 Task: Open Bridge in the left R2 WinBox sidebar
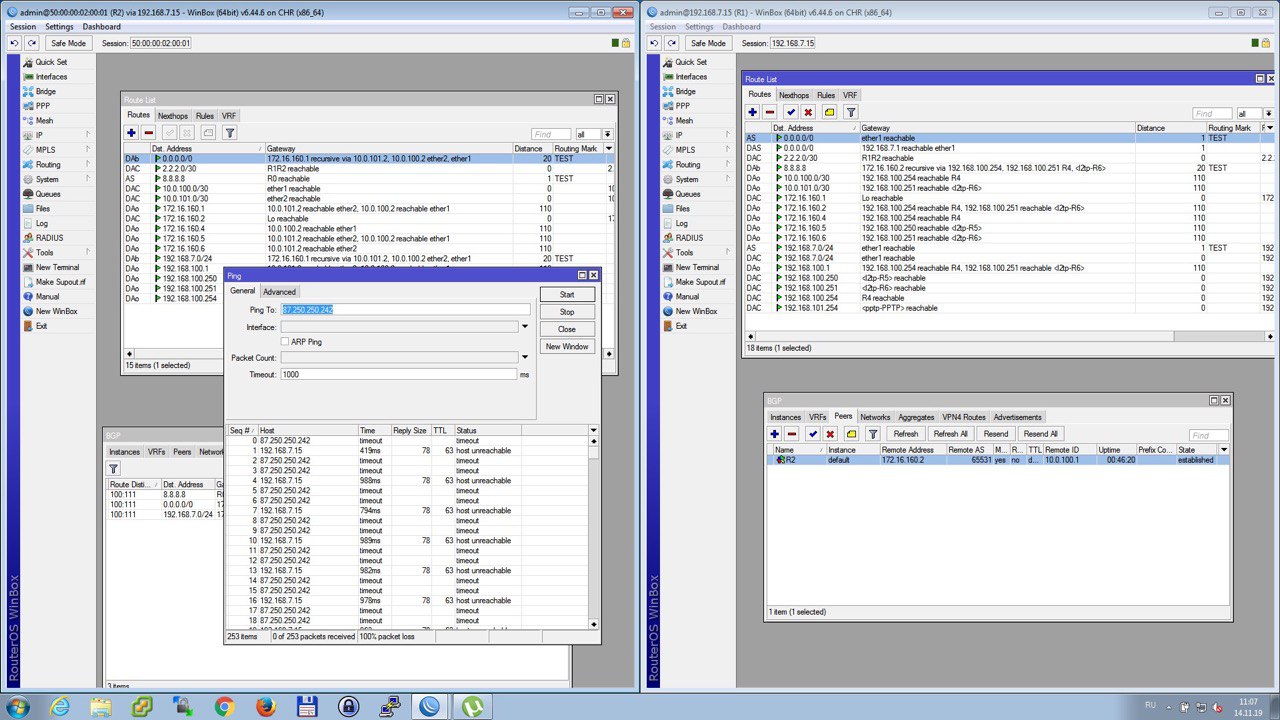click(46, 91)
